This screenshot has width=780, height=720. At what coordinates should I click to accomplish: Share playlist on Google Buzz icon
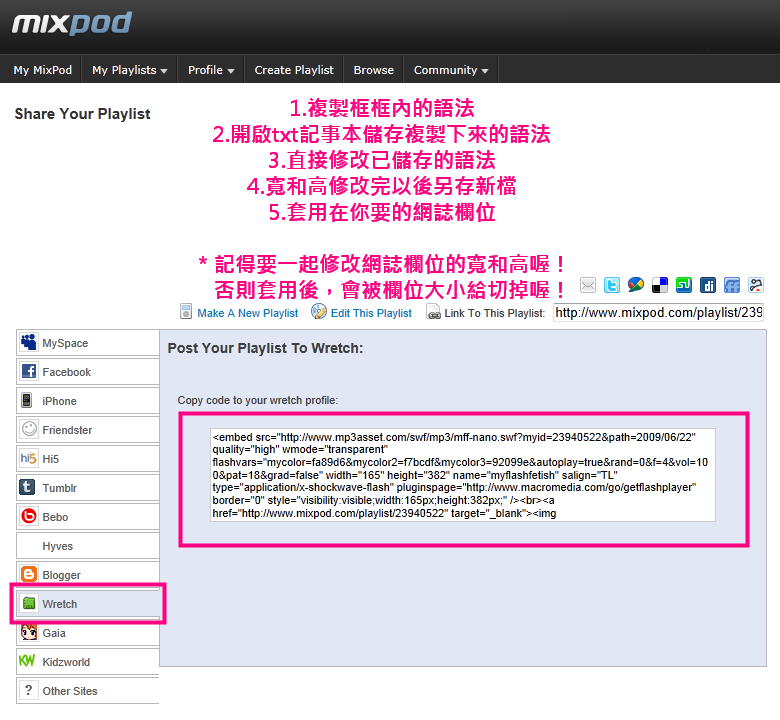636,285
